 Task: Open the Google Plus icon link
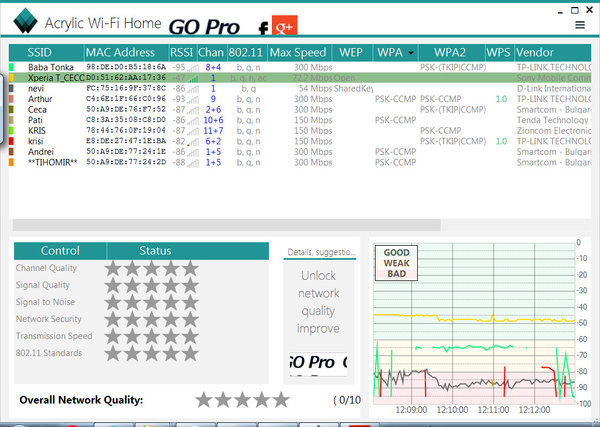tap(284, 26)
